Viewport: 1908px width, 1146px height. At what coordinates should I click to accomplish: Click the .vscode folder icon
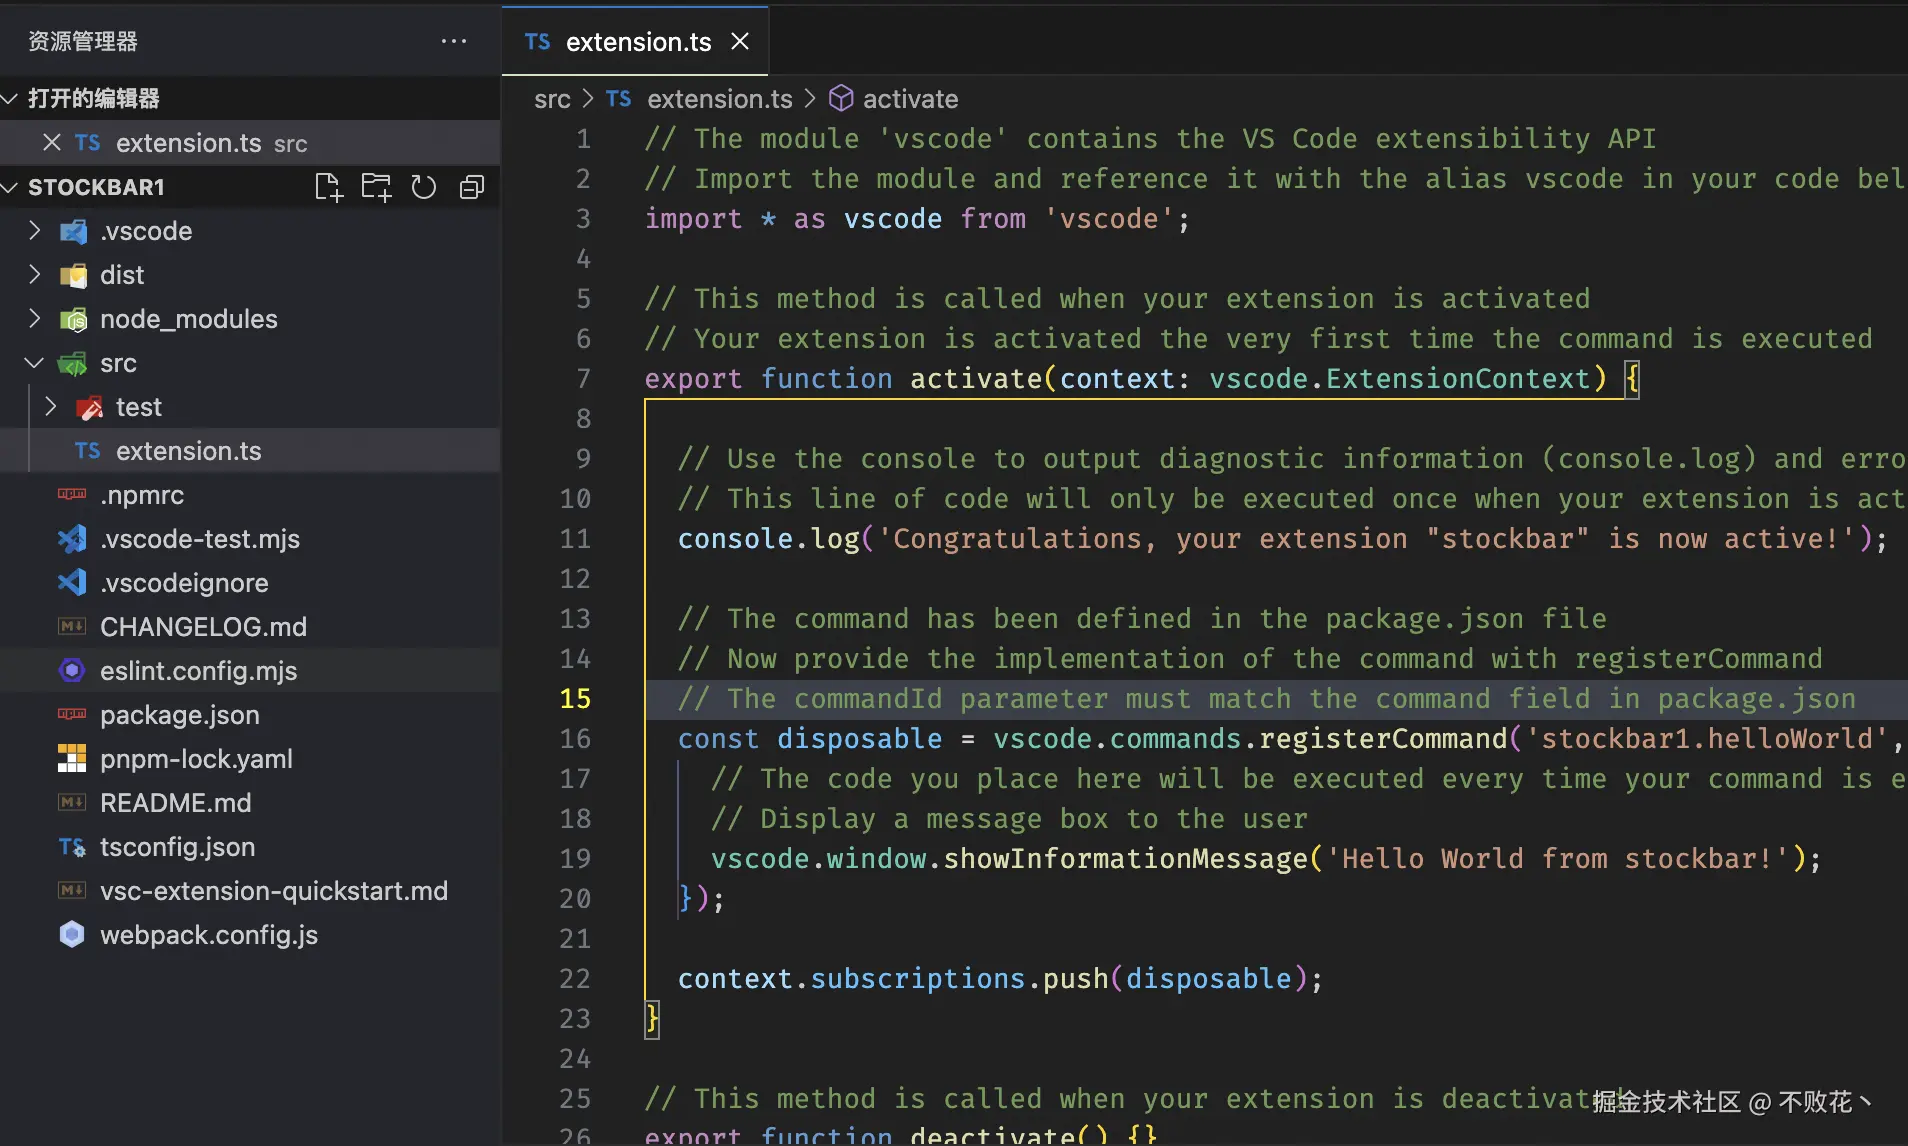click(73, 232)
